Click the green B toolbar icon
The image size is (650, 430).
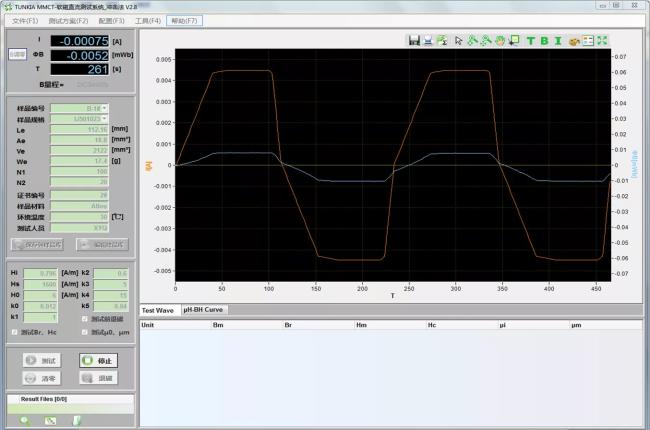click(545, 41)
